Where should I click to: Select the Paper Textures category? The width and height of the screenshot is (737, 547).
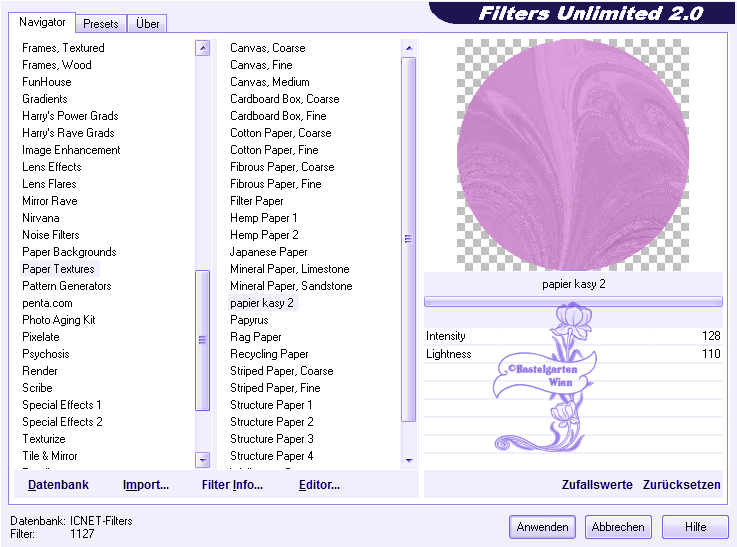point(59,269)
